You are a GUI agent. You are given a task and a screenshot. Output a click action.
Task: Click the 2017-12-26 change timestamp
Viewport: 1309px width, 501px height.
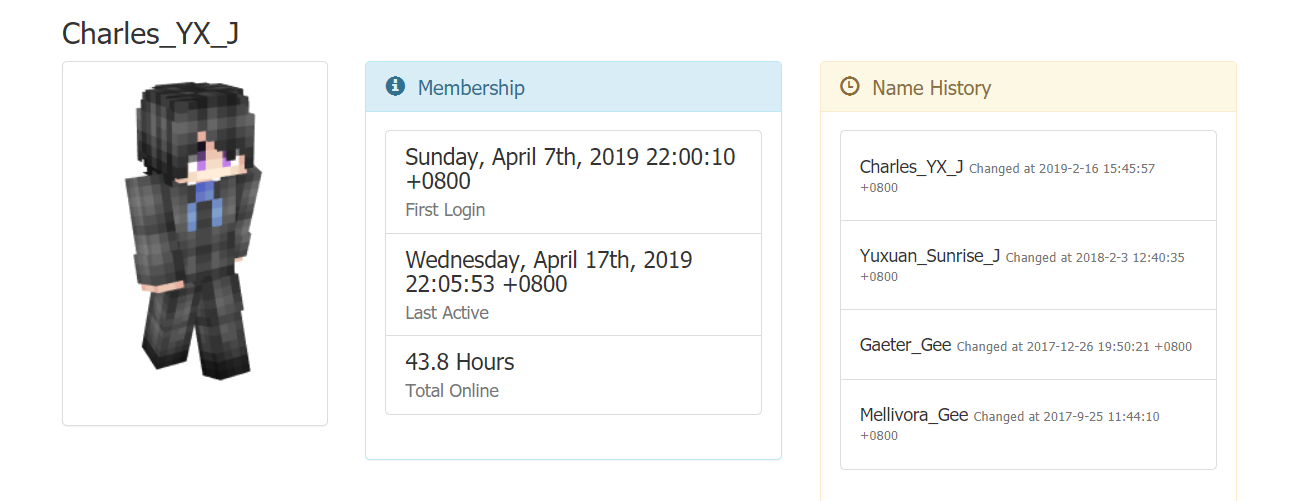click(1074, 347)
